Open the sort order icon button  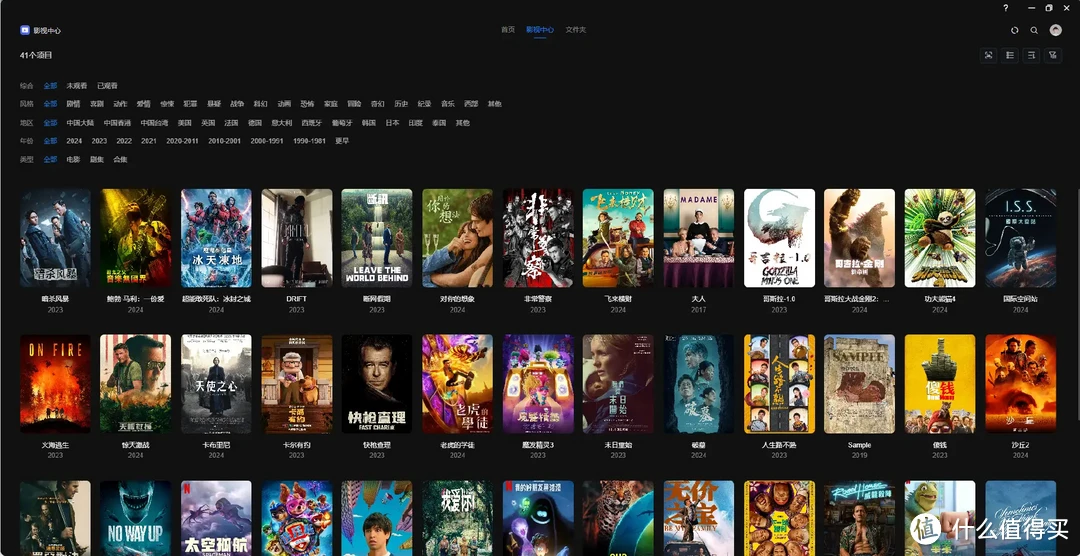(1031, 55)
